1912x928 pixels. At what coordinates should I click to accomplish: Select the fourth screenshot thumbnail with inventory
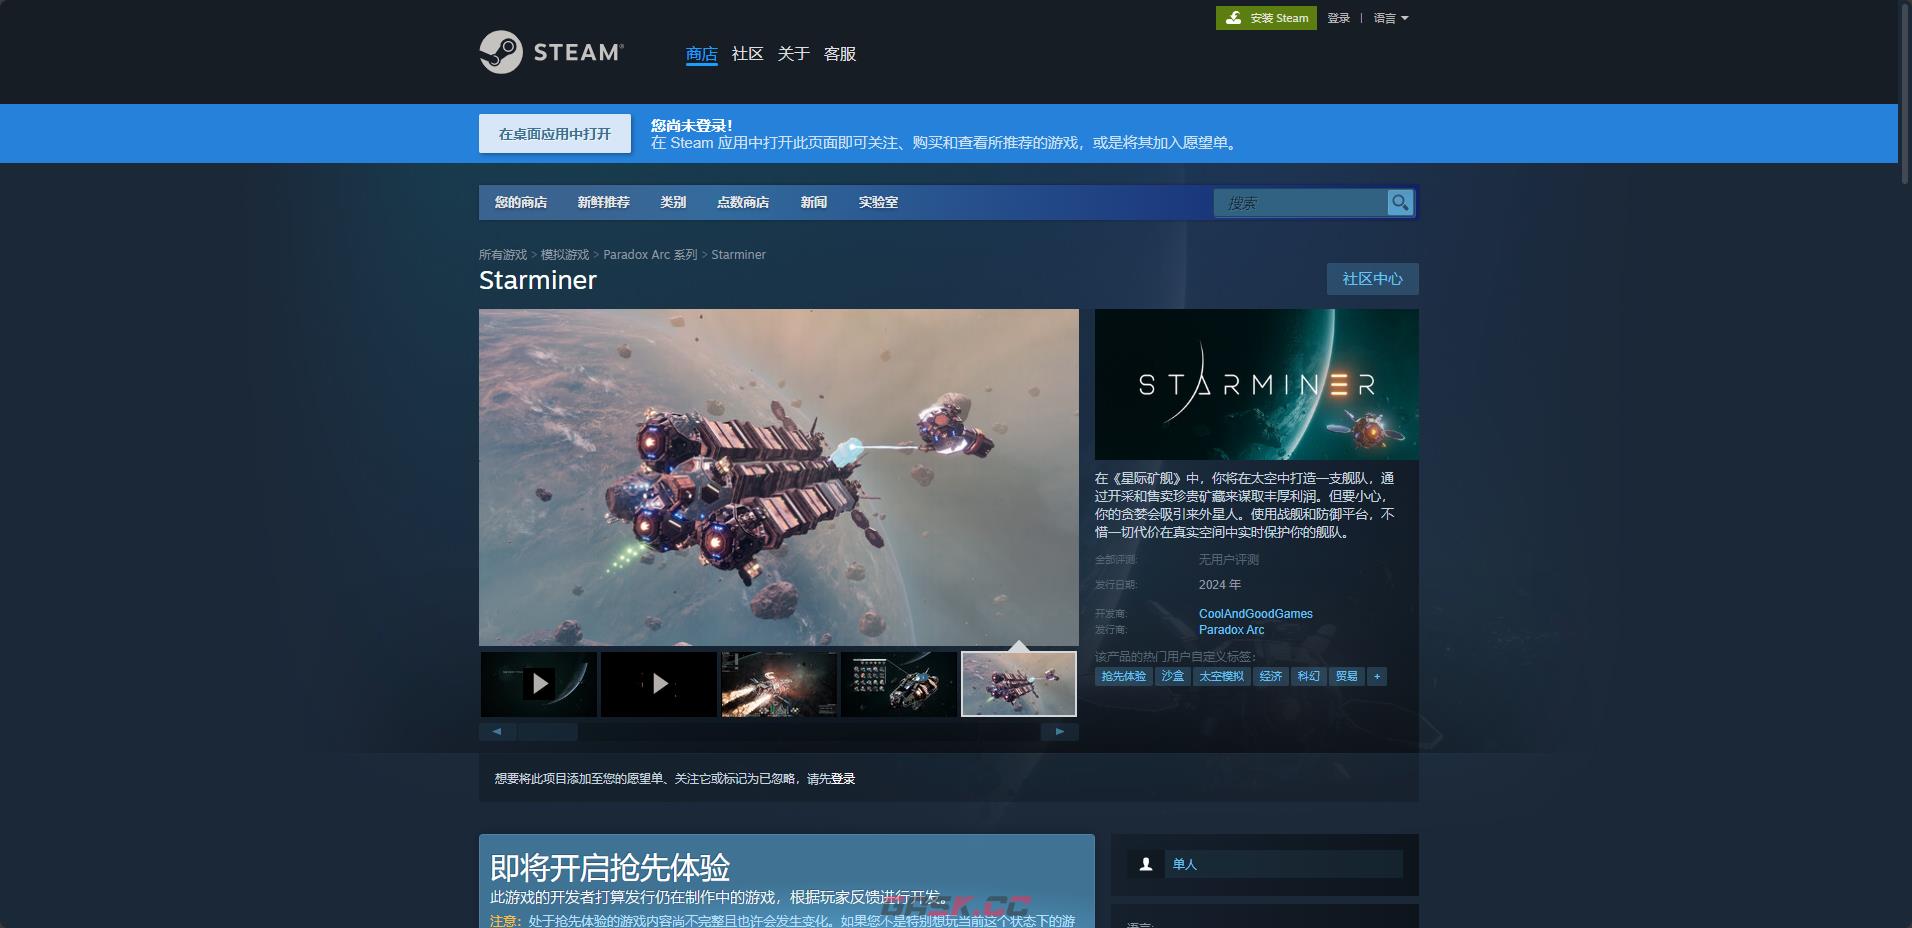point(899,684)
